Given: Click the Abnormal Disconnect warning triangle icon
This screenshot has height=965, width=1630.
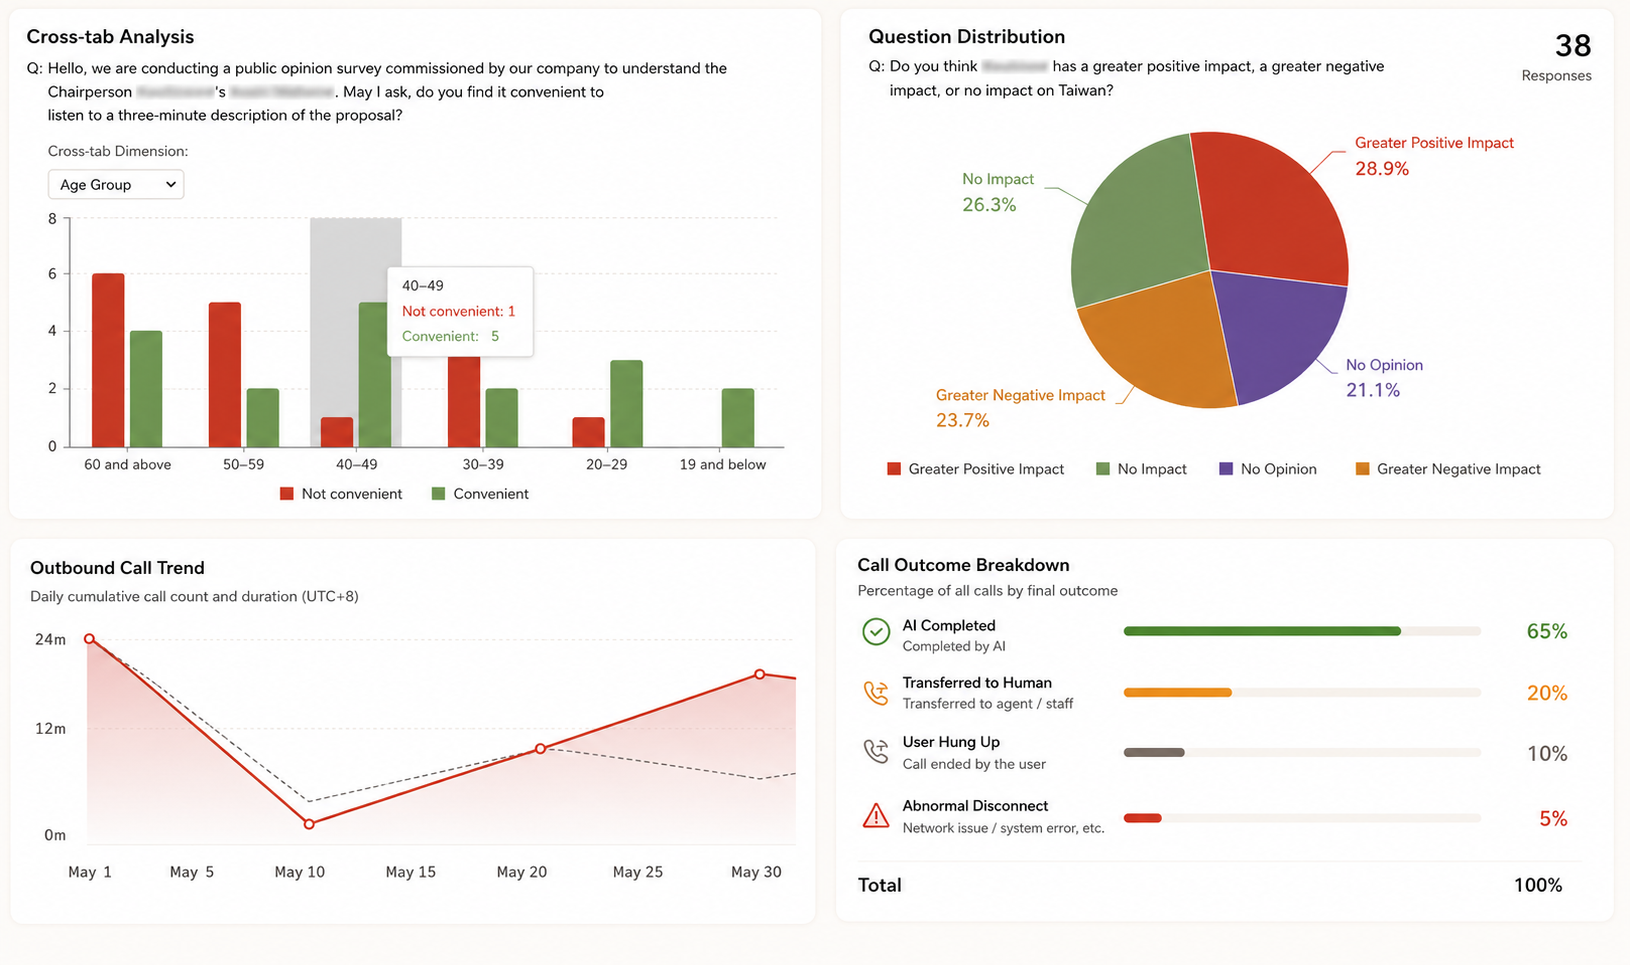Looking at the screenshot, I should click(876, 816).
